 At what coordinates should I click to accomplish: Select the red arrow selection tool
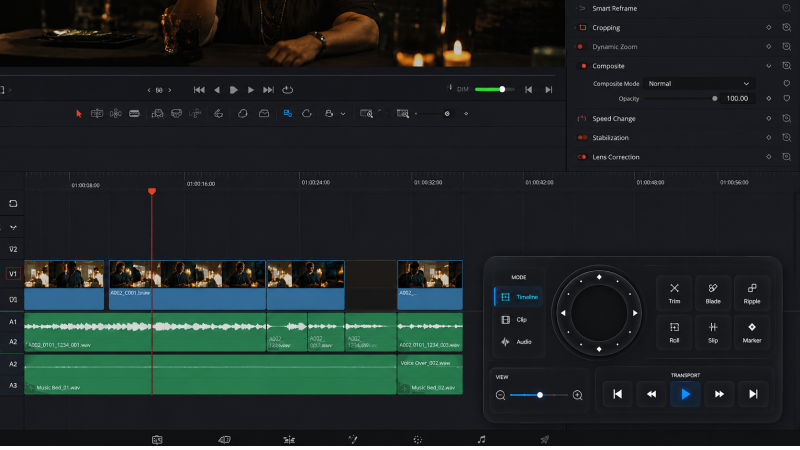[79, 114]
